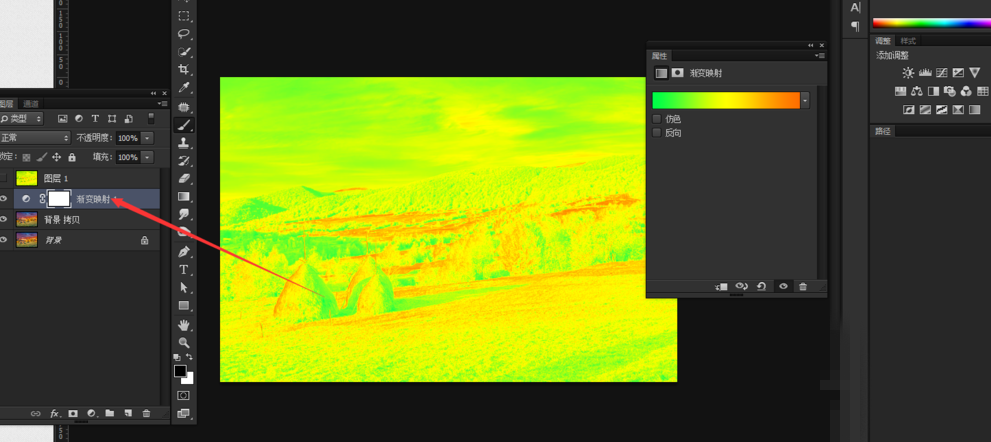This screenshot has width=991, height=442.
Task: Select the Path Selection arrow tool
Action: (184, 288)
